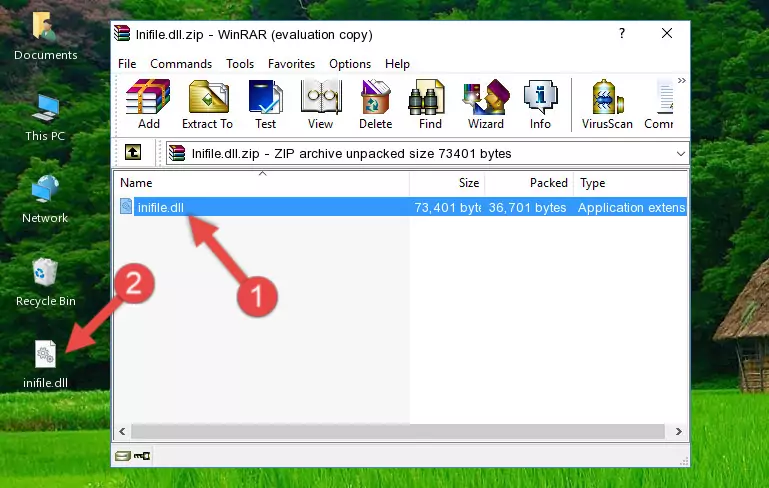Open the Find binoculars tool
The height and width of the screenshot is (488, 769).
(x=430, y=104)
